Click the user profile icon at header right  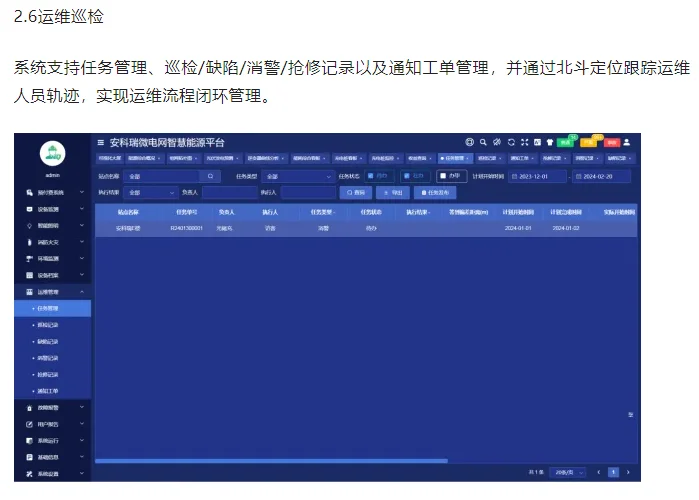[627, 142]
